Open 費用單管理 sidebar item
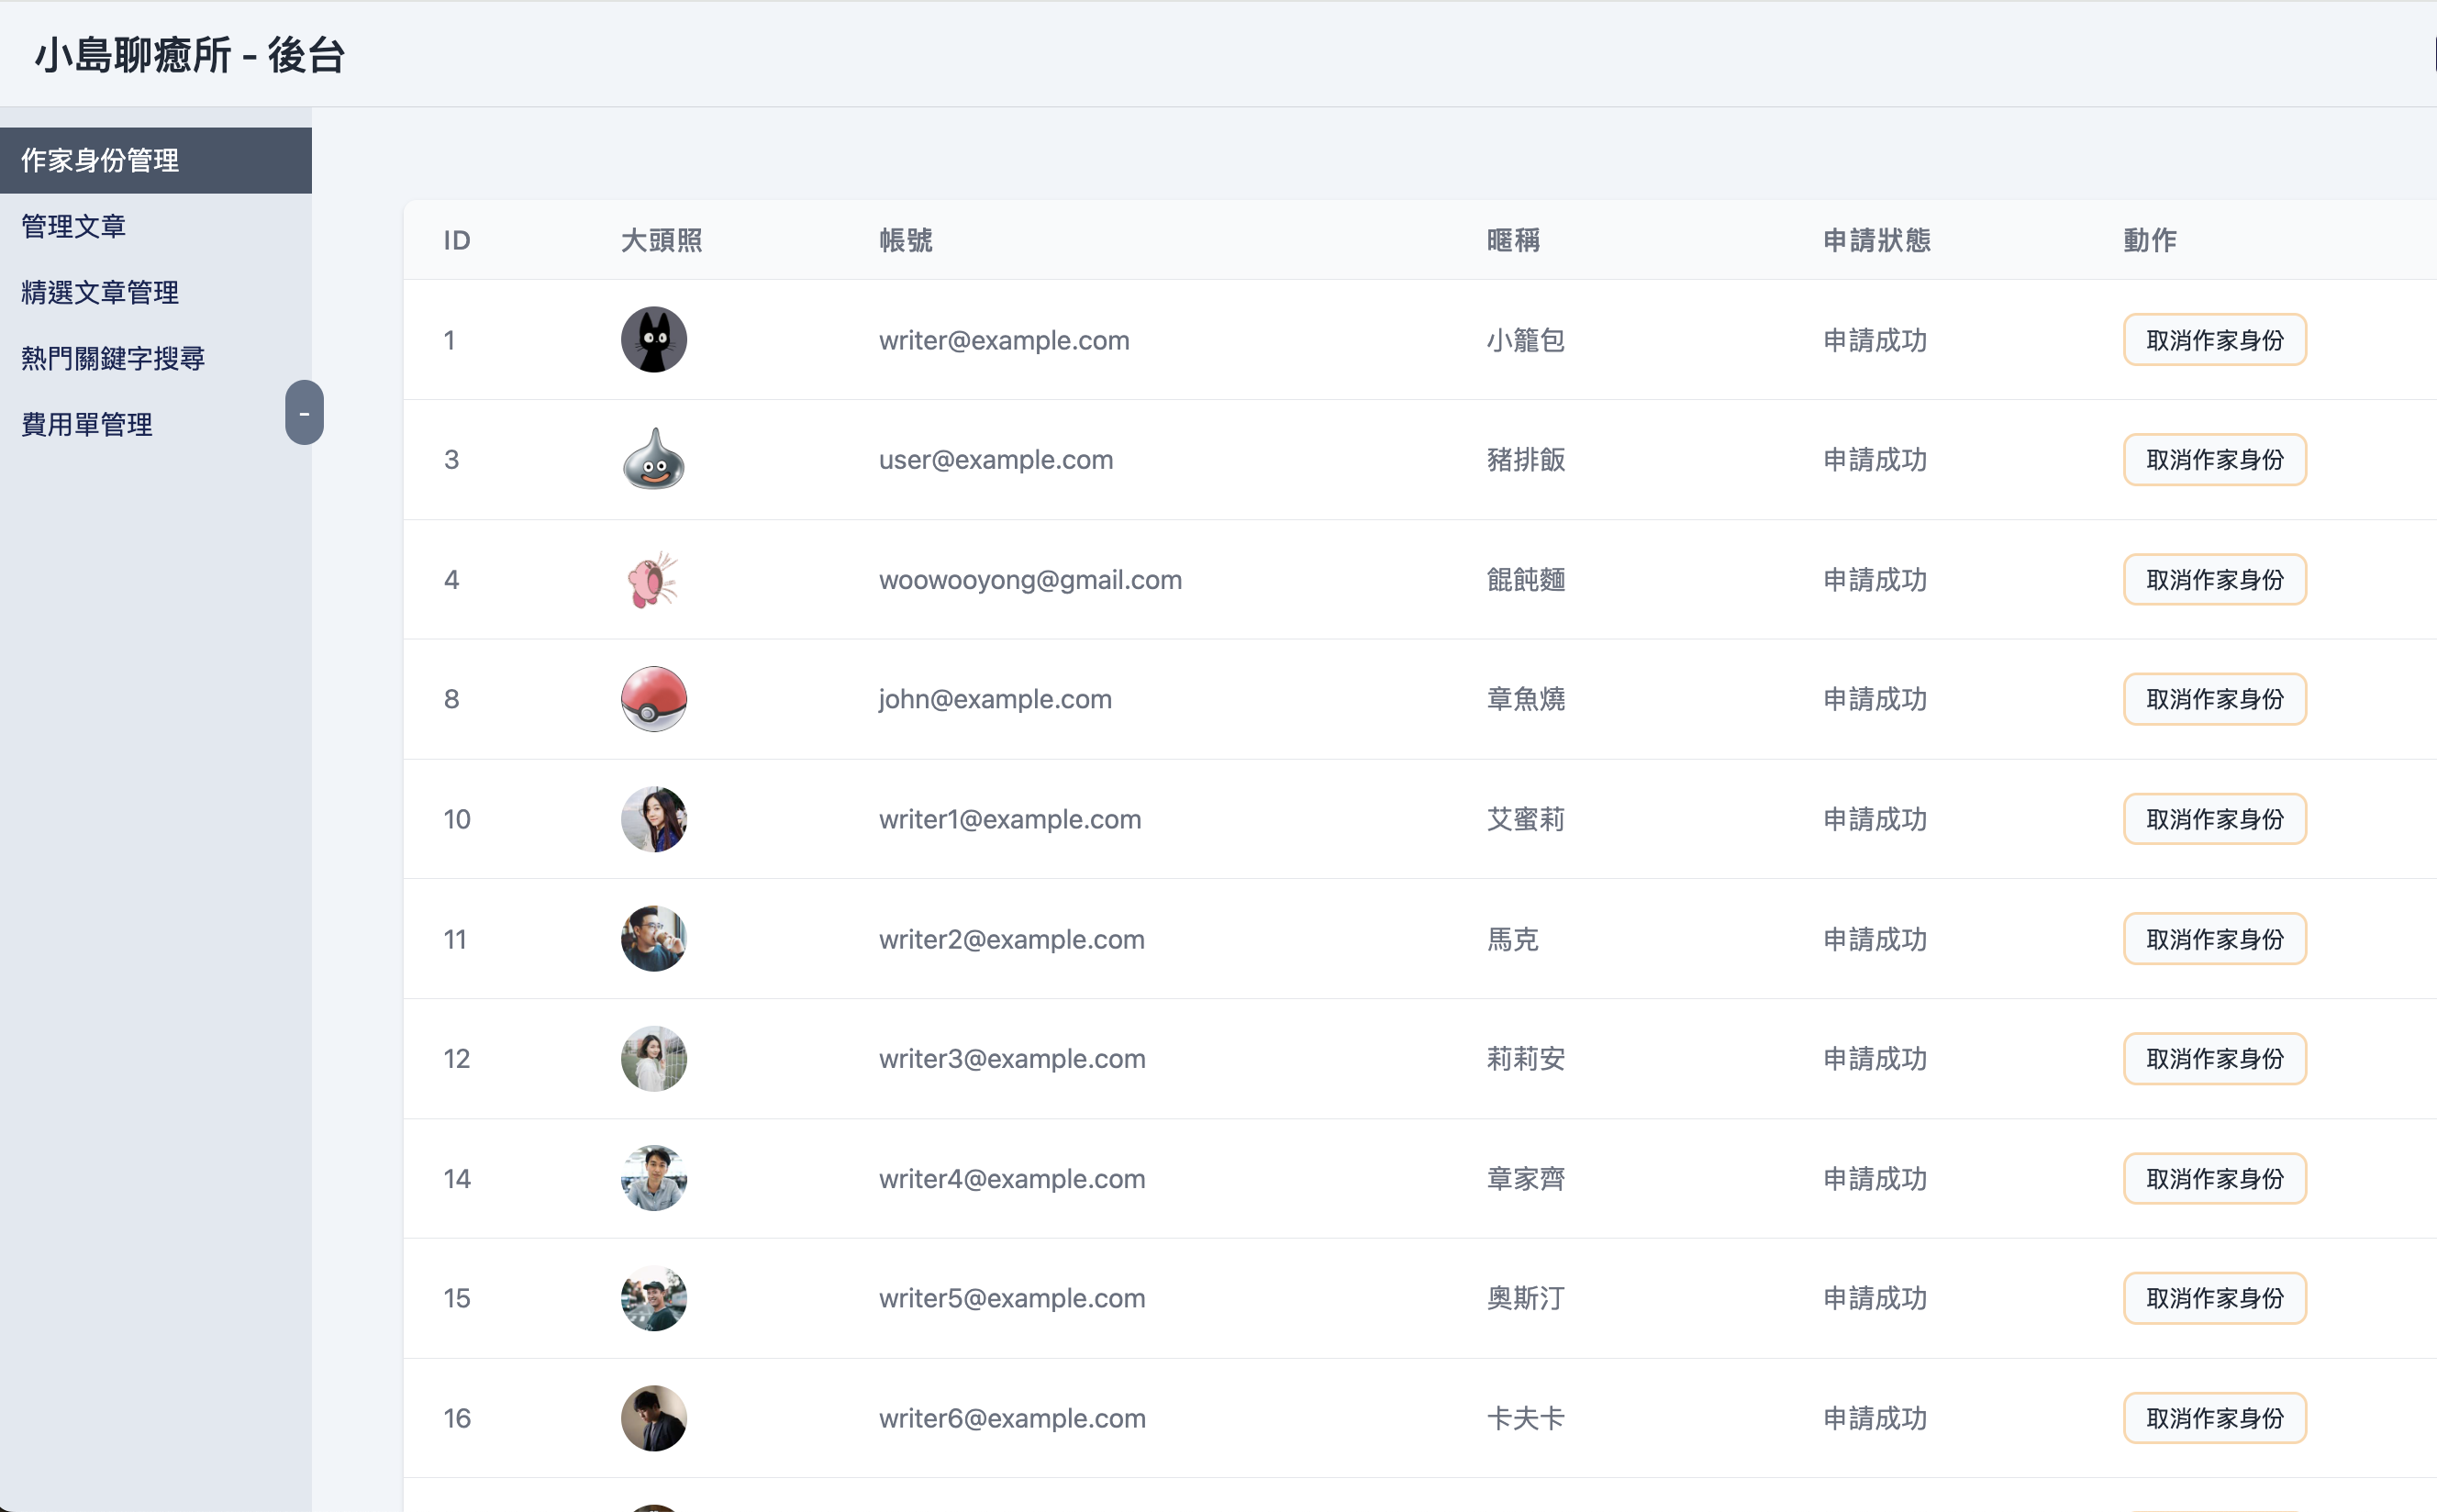This screenshot has height=1512, width=2437. tap(87, 424)
